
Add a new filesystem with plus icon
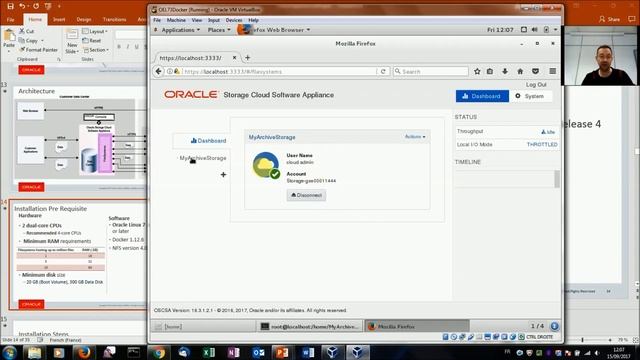223,175
